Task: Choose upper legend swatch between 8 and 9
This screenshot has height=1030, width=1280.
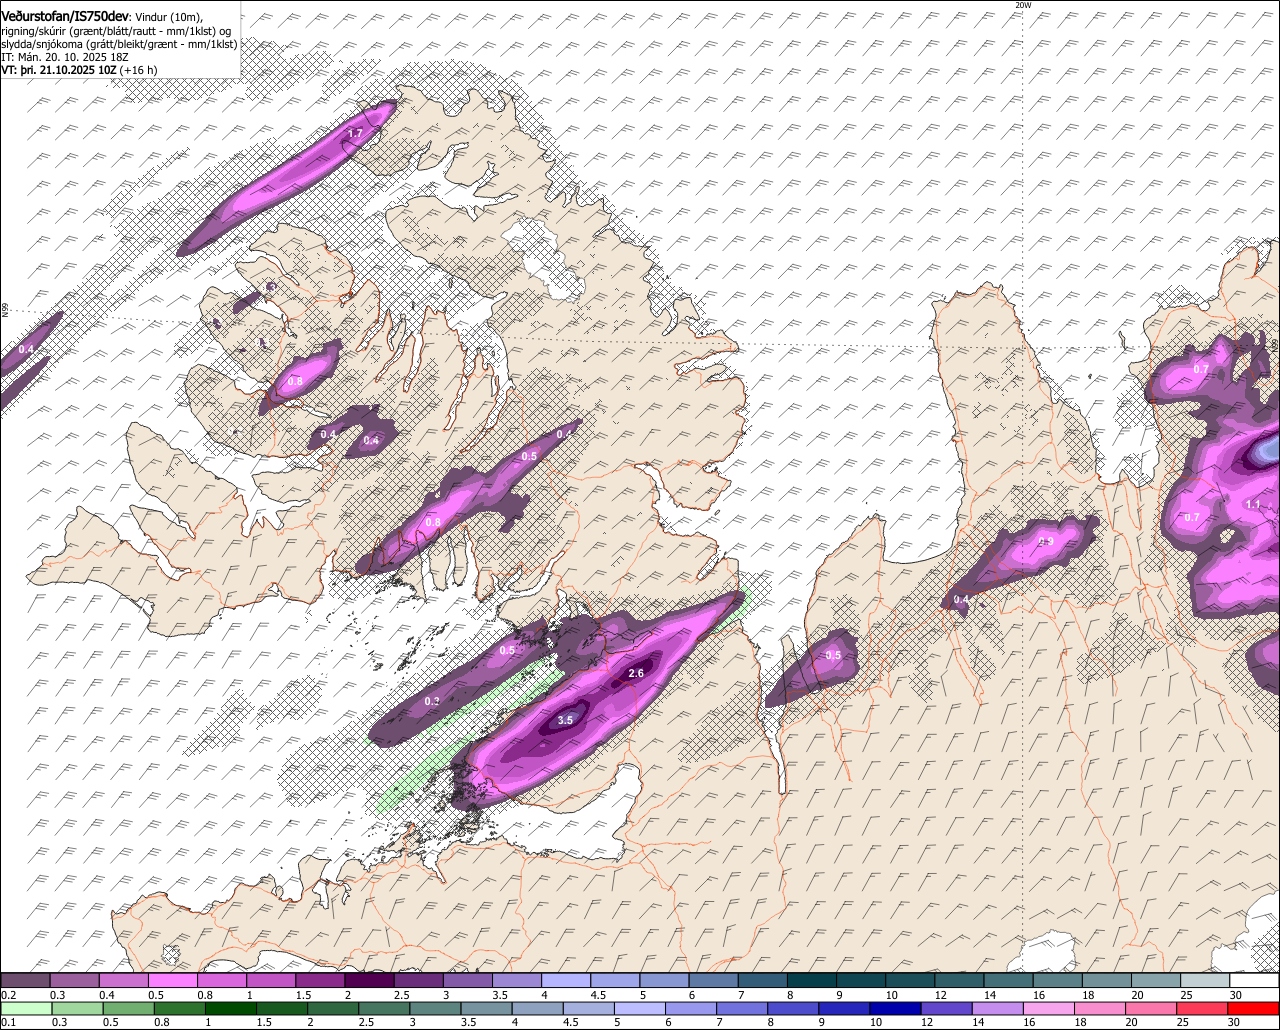Action: pos(810,981)
